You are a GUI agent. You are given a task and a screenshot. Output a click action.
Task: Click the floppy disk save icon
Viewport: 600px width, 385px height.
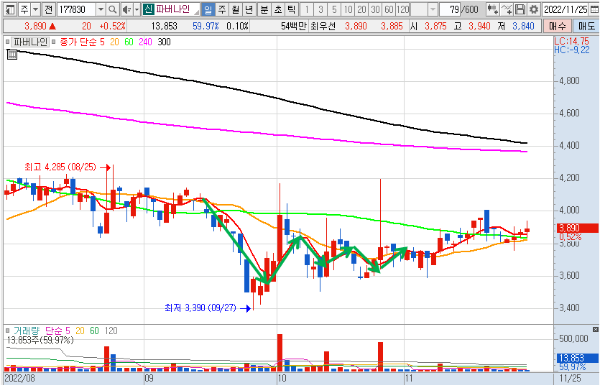[x=520, y=9]
